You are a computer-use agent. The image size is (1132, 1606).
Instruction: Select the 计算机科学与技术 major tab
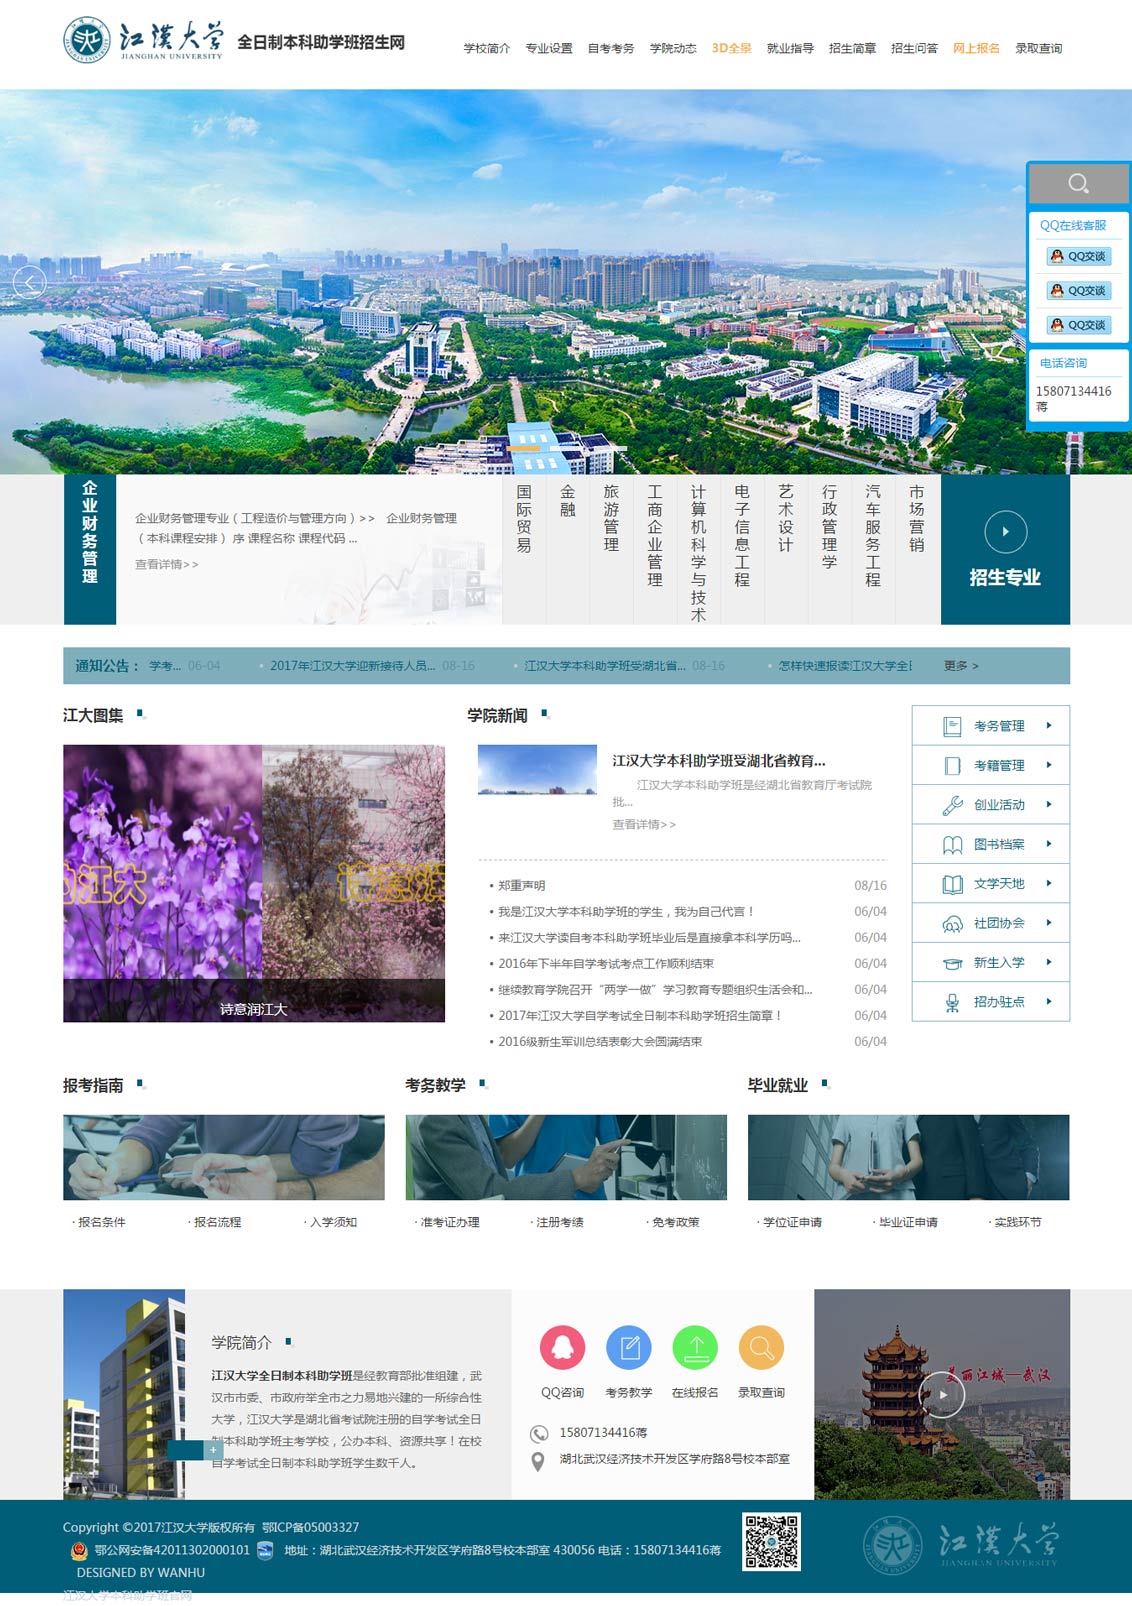point(698,552)
